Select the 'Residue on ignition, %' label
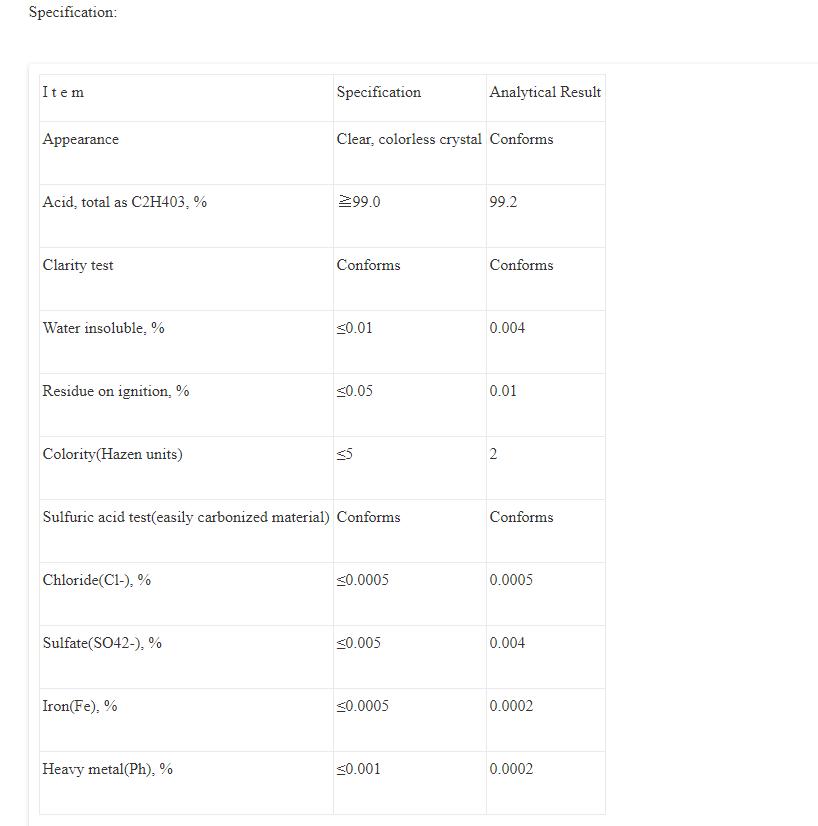Image resolution: width=818 pixels, height=826 pixels. tap(115, 392)
